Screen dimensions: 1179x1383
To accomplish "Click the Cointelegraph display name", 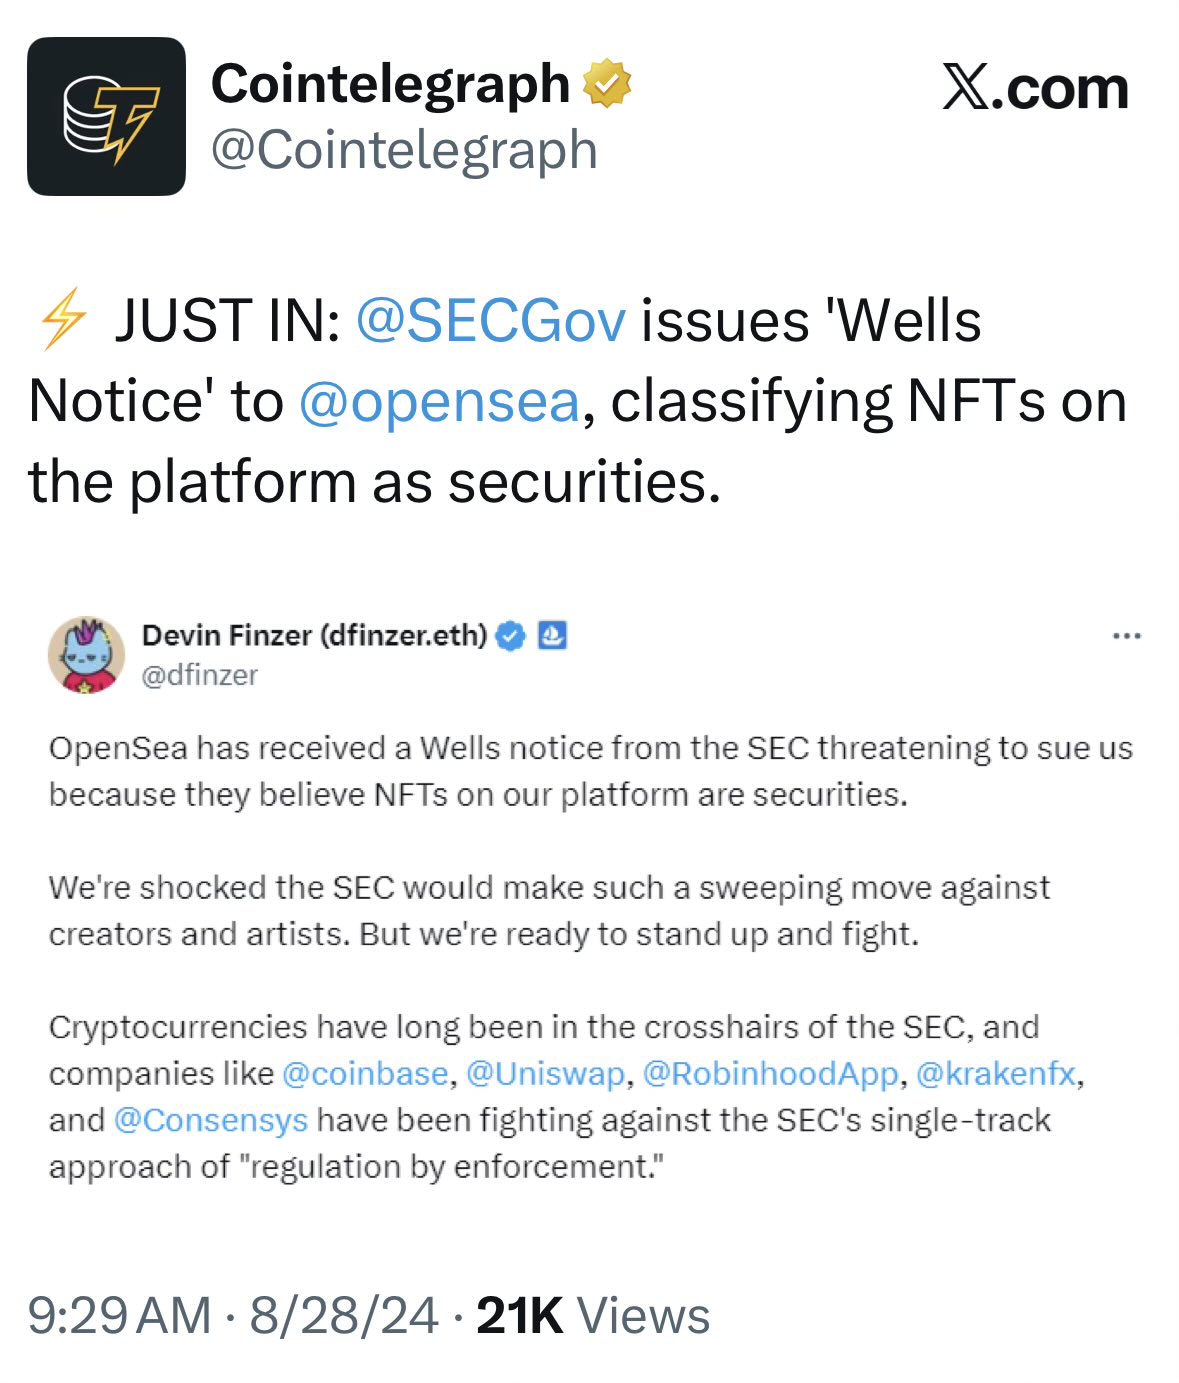I will point(390,83).
